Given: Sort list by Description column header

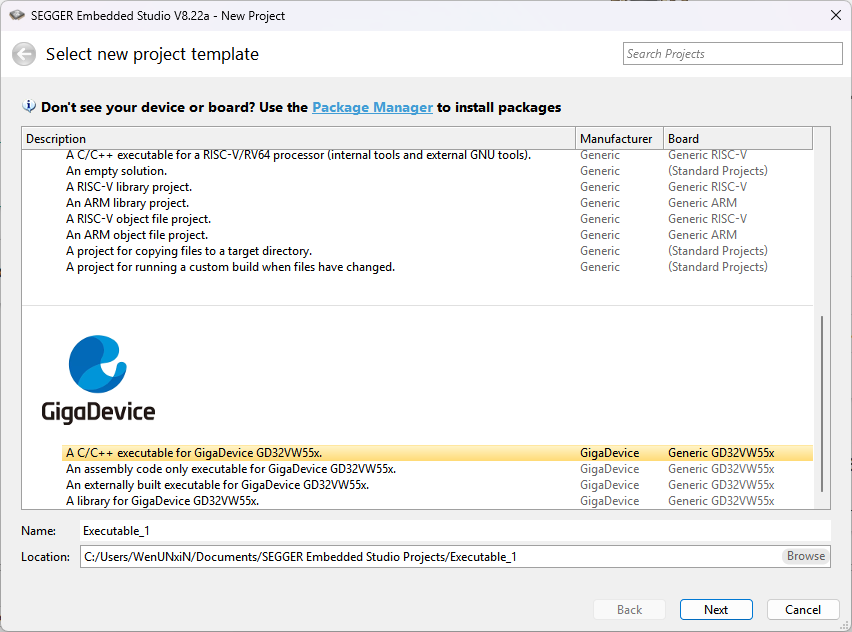Looking at the screenshot, I should 298,138.
